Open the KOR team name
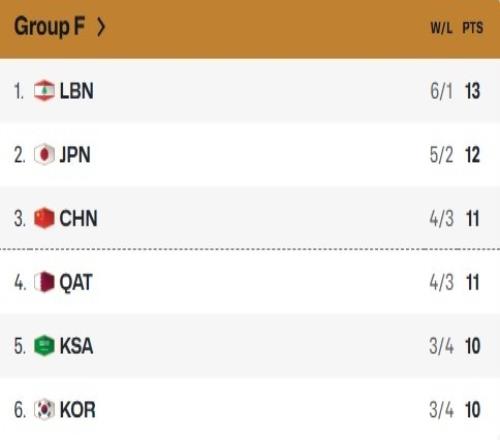 pos(77,410)
